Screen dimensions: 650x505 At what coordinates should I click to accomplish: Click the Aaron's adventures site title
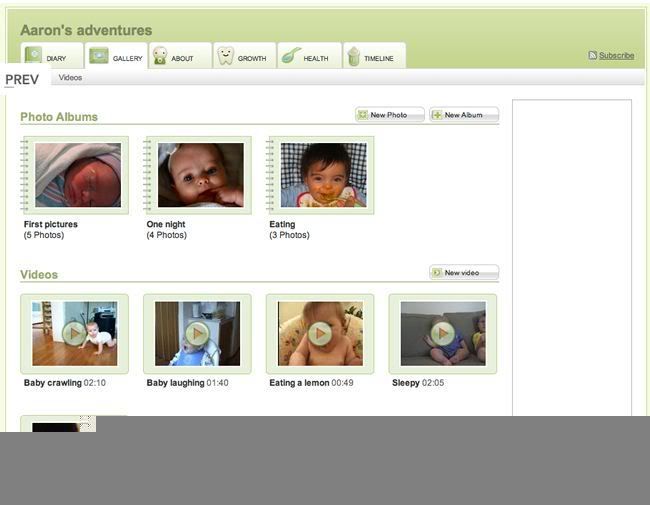pos(86,30)
